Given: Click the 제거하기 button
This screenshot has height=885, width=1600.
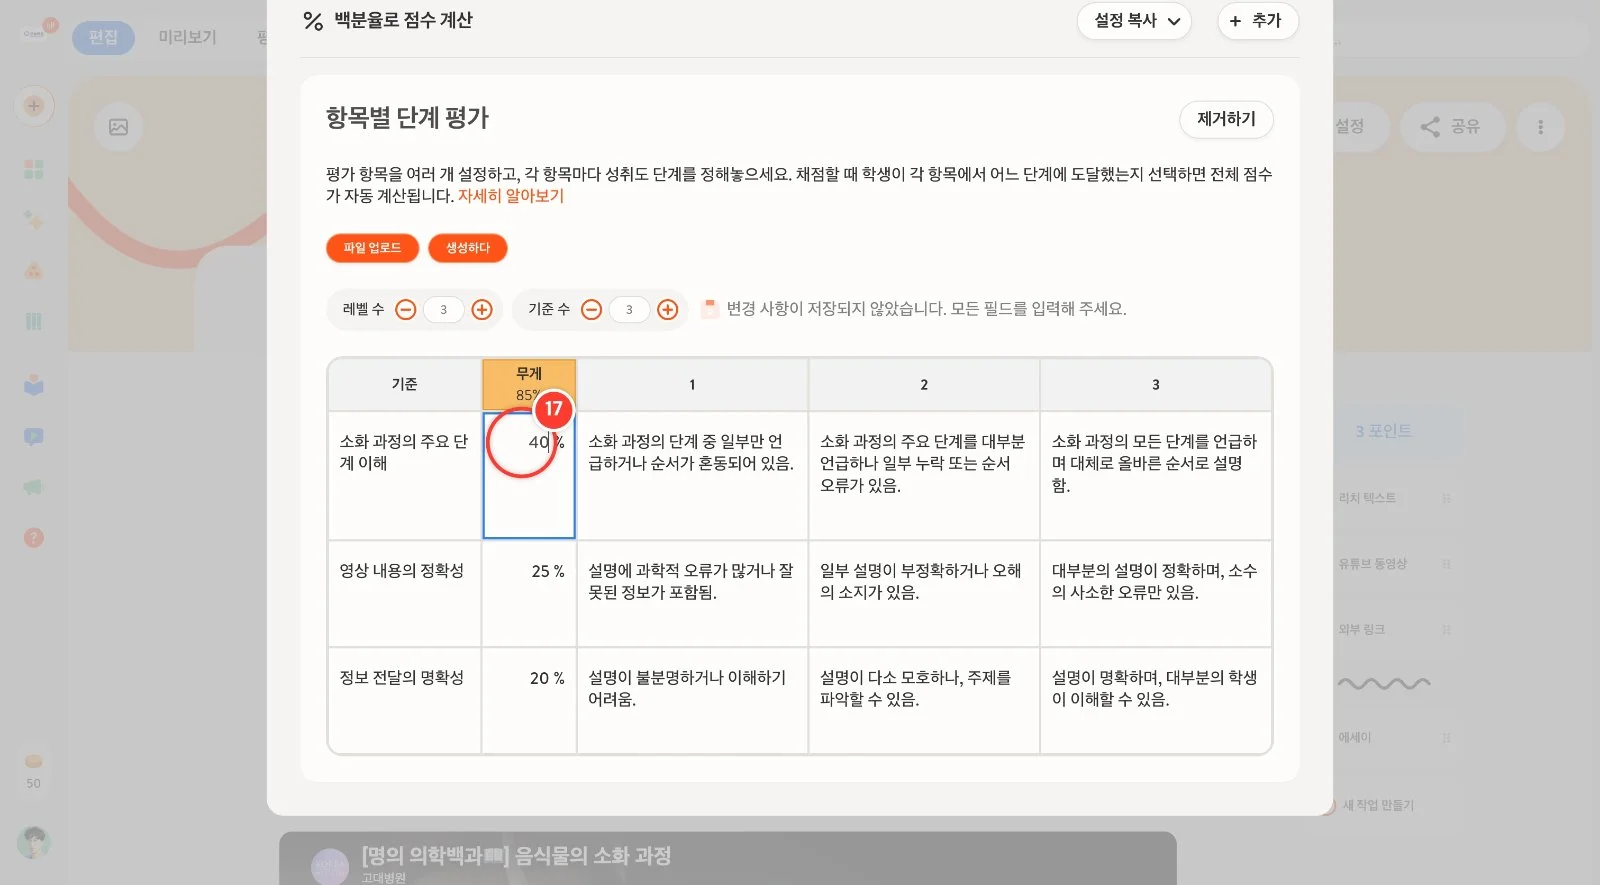Looking at the screenshot, I should click(1226, 119).
